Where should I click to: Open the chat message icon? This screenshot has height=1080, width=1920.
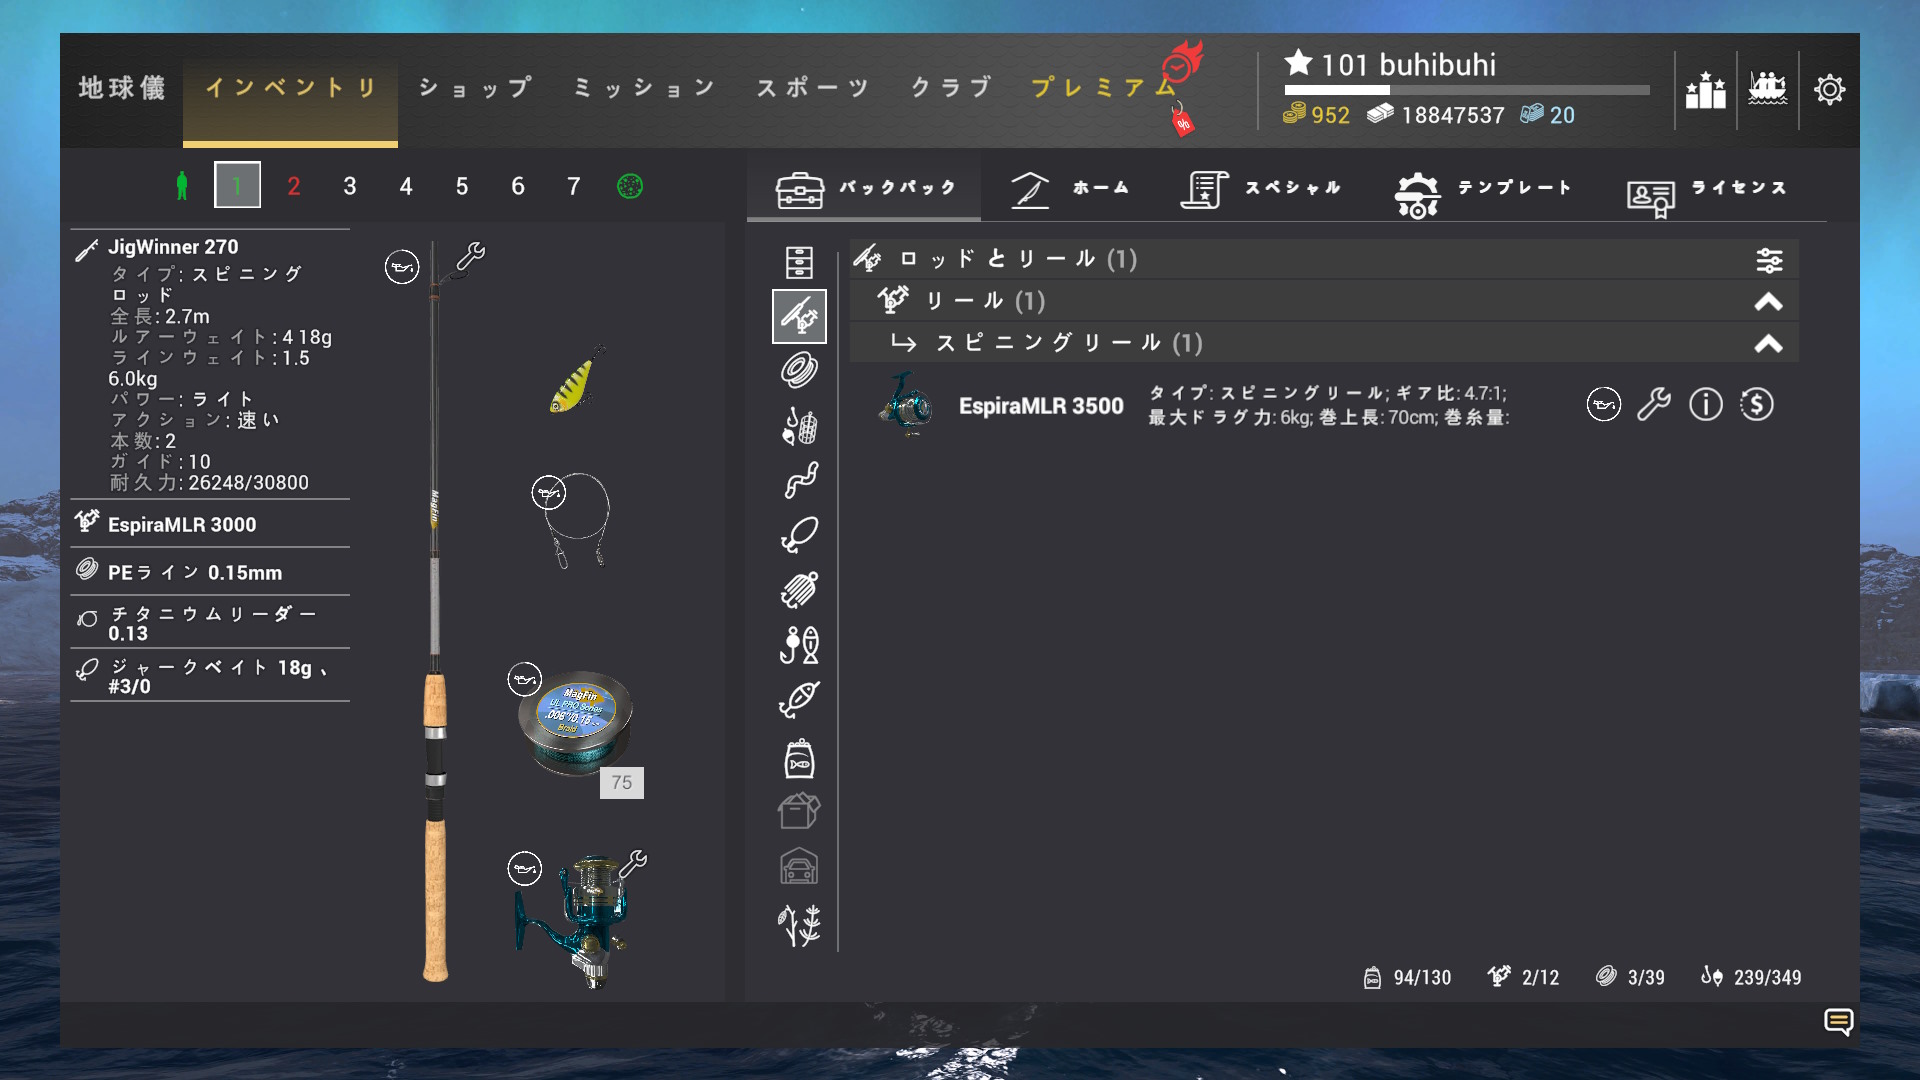tap(1838, 1021)
